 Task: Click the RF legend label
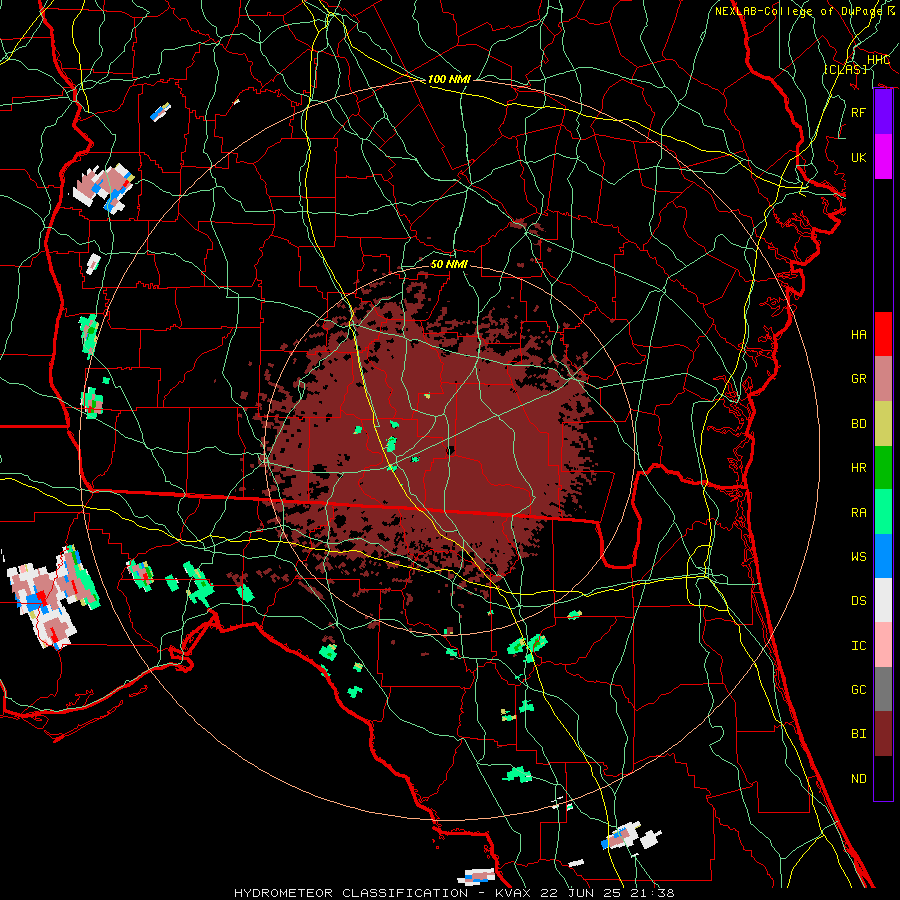[859, 112]
